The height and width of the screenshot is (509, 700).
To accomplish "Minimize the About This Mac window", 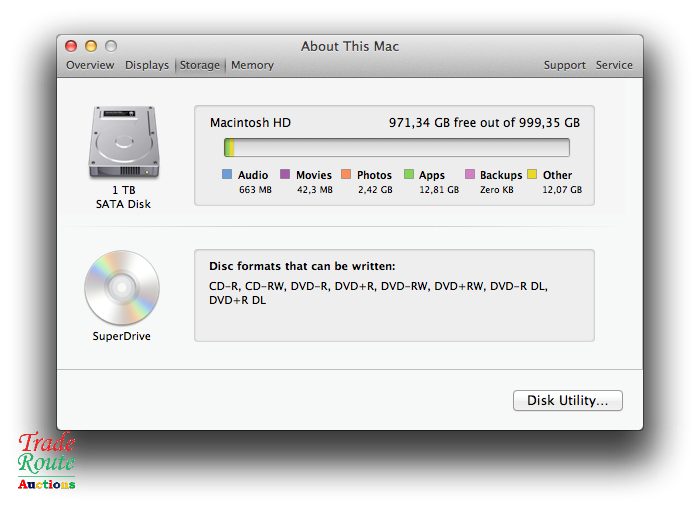I will (x=91, y=46).
